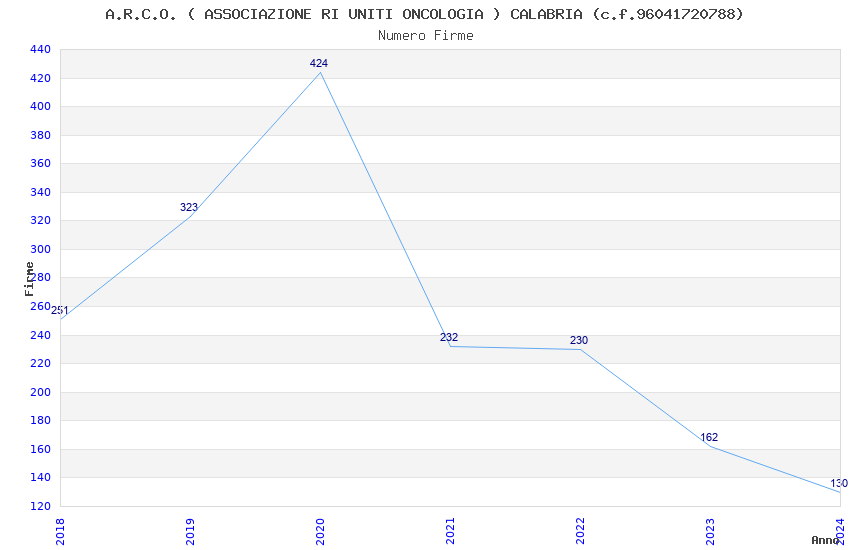Click the Anno x-axis title
The height and width of the screenshot is (550, 850).
point(825,540)
